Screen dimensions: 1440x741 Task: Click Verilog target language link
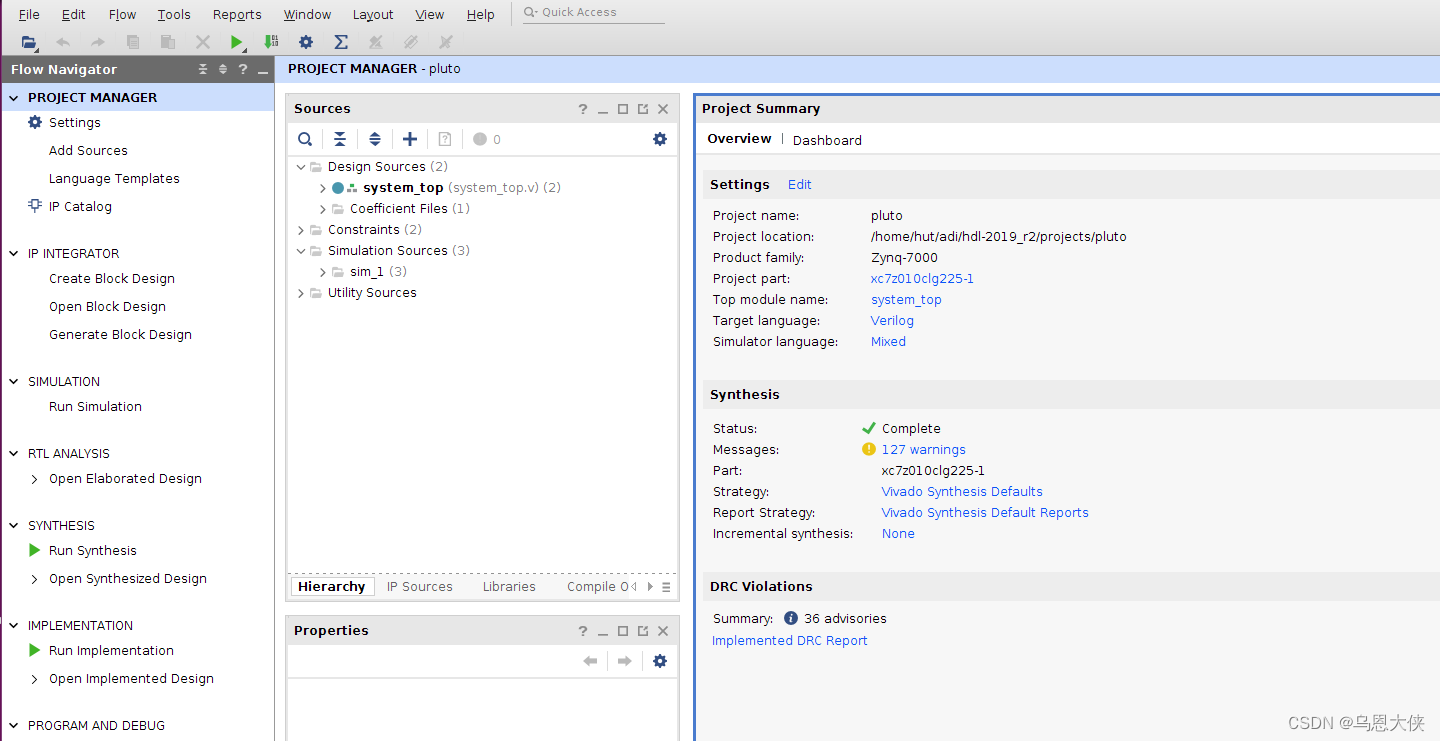892,321
